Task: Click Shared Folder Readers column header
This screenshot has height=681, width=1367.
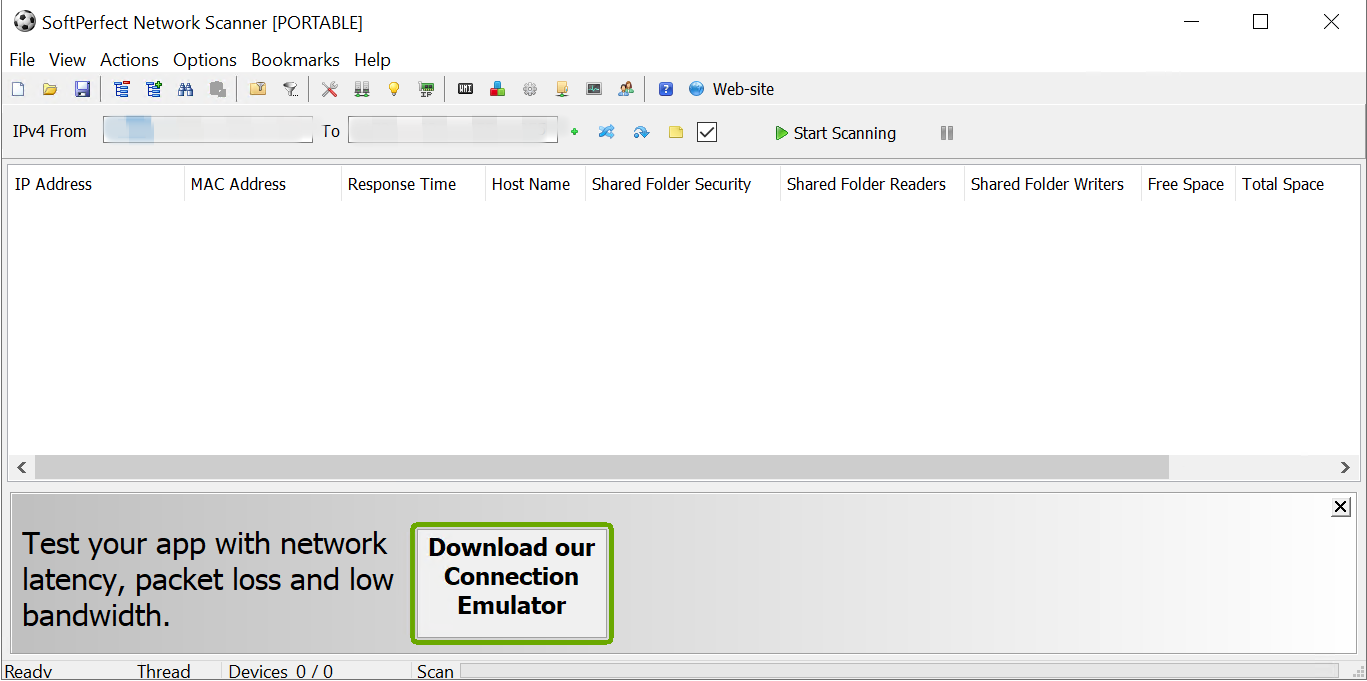Action: 872,184
